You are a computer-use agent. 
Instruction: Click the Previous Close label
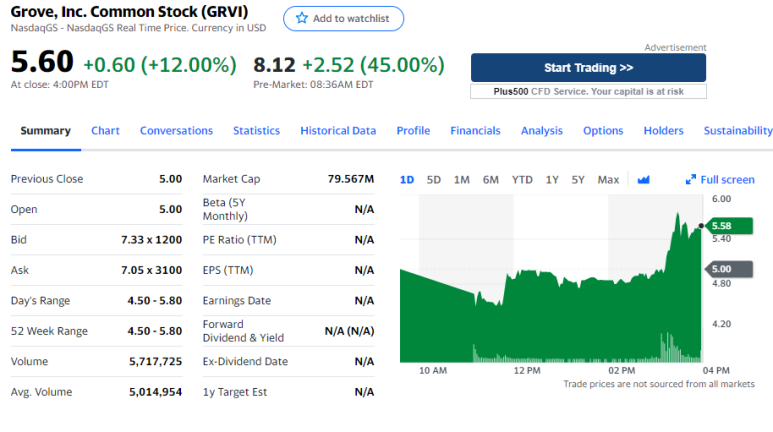tap(47, 179)
